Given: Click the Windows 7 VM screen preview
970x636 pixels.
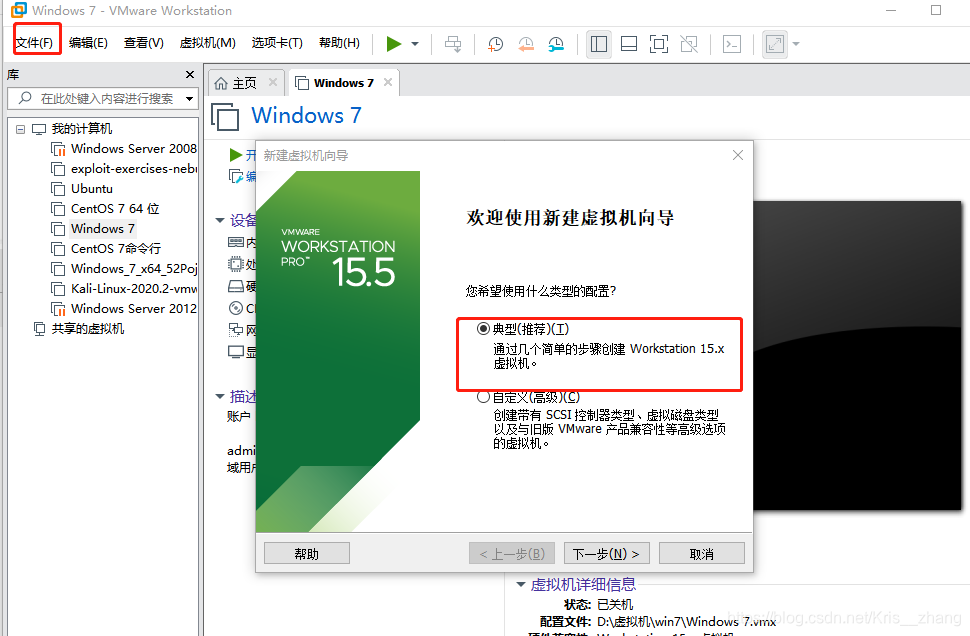Looking at the screenshot, I should pos(857,356).
